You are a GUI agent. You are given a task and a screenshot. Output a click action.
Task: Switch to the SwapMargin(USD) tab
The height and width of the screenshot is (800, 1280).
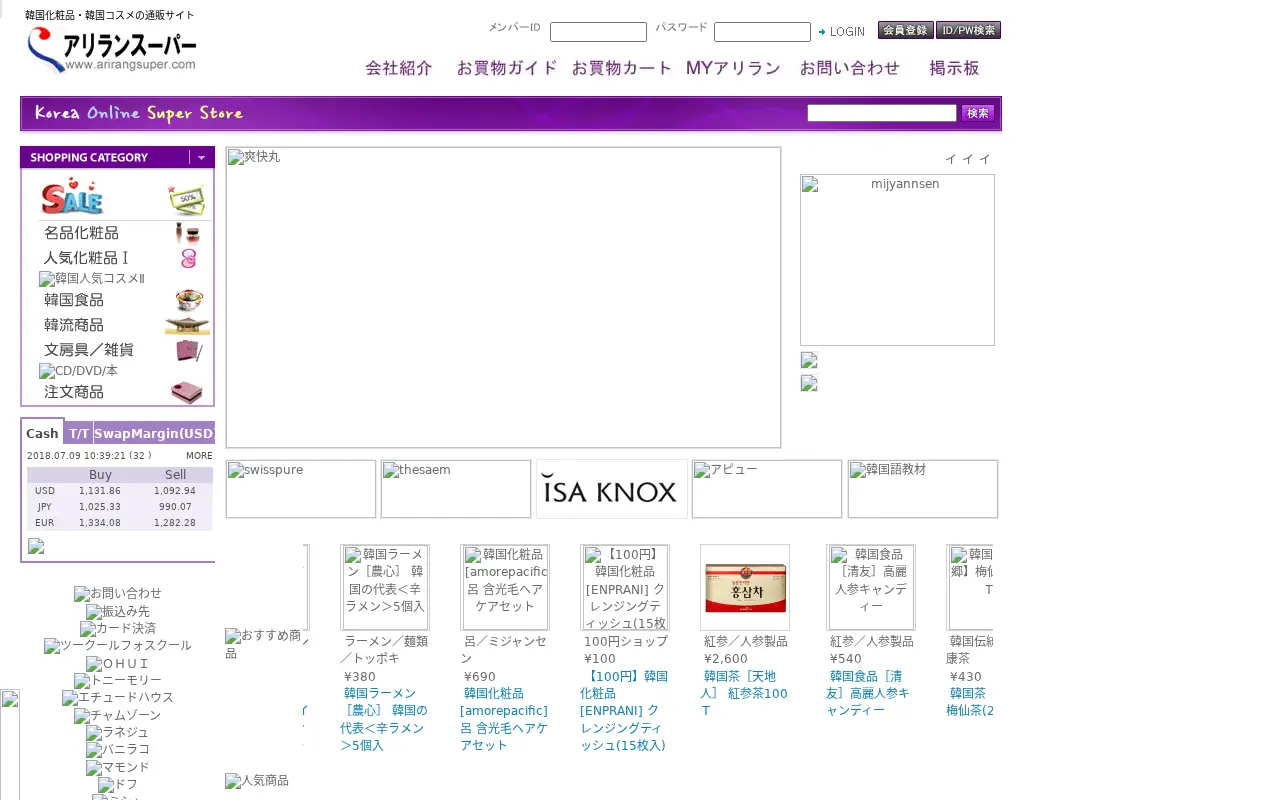pos(154,433)
